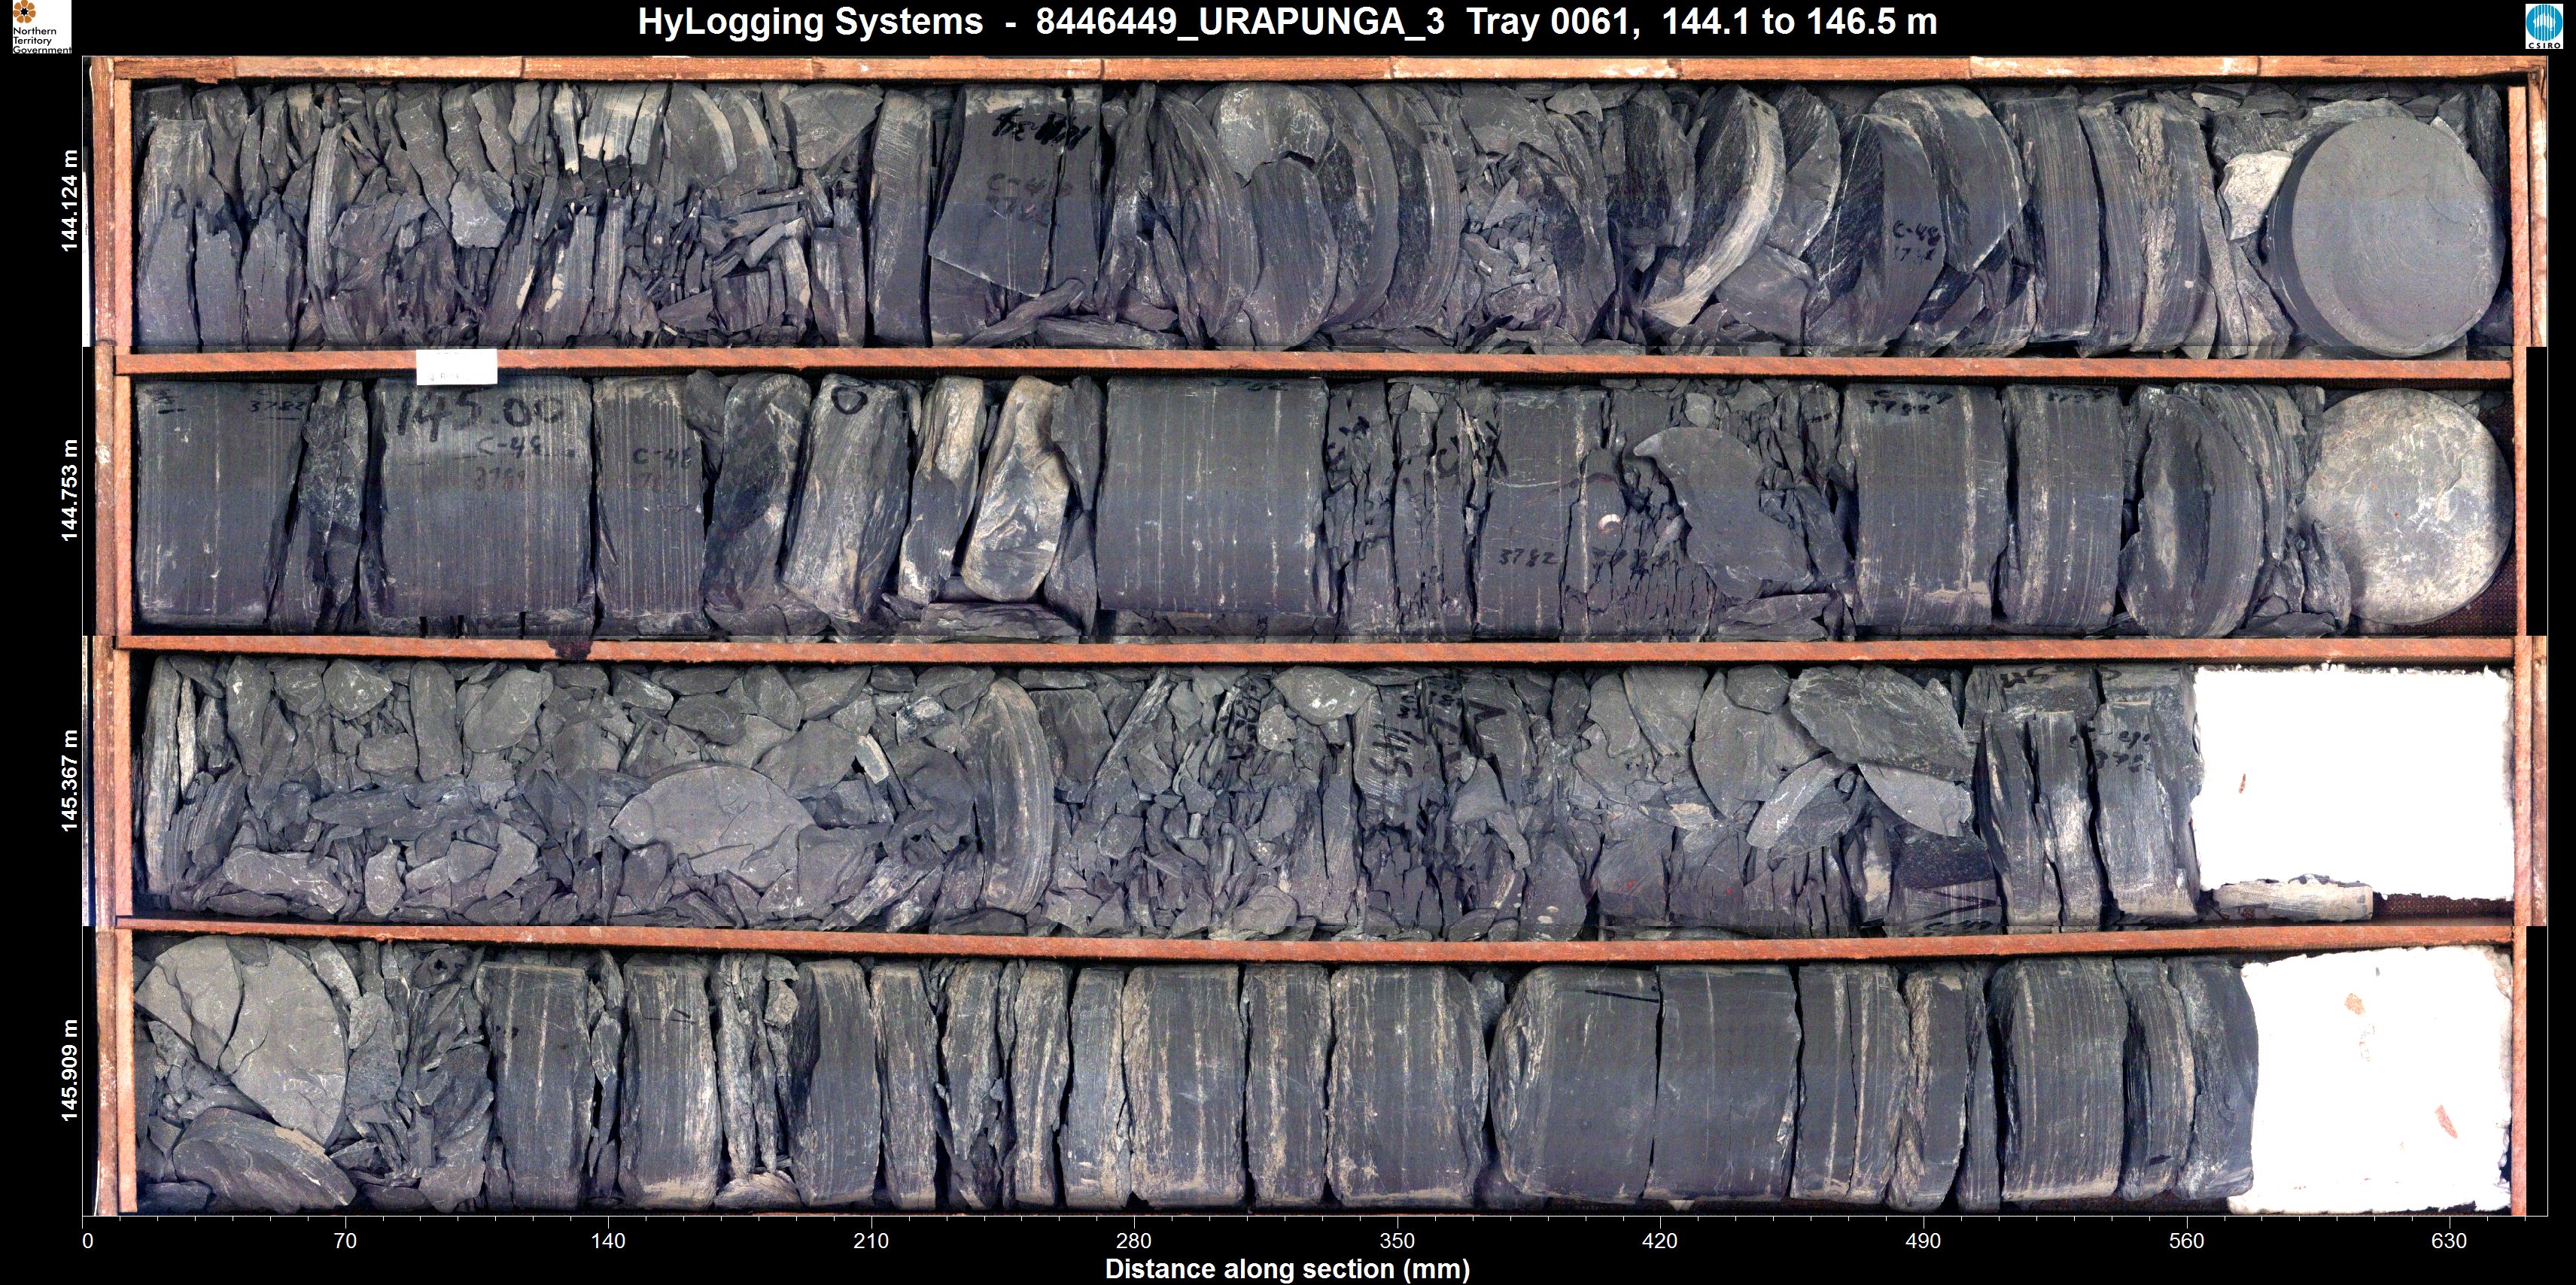Click the 490 mm axis tick label
2576x1285 pixels.
[x=1923, y=1241]
